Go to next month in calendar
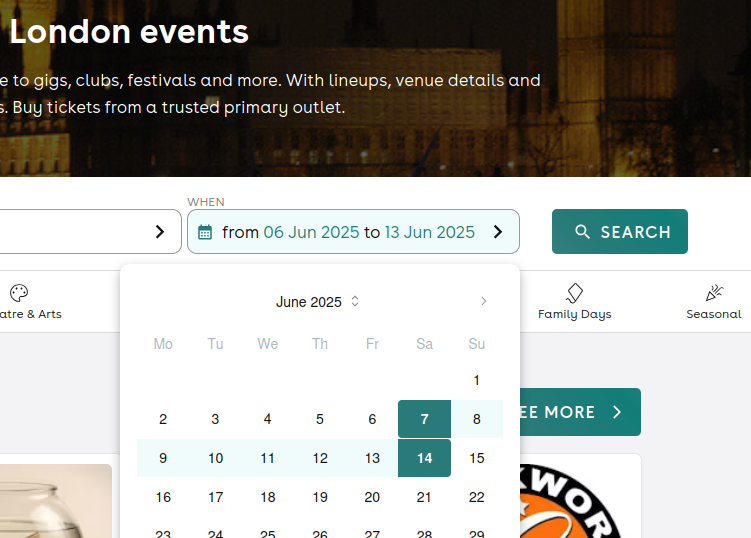Viewport: 751px width, 538px height. click(484, 301)
